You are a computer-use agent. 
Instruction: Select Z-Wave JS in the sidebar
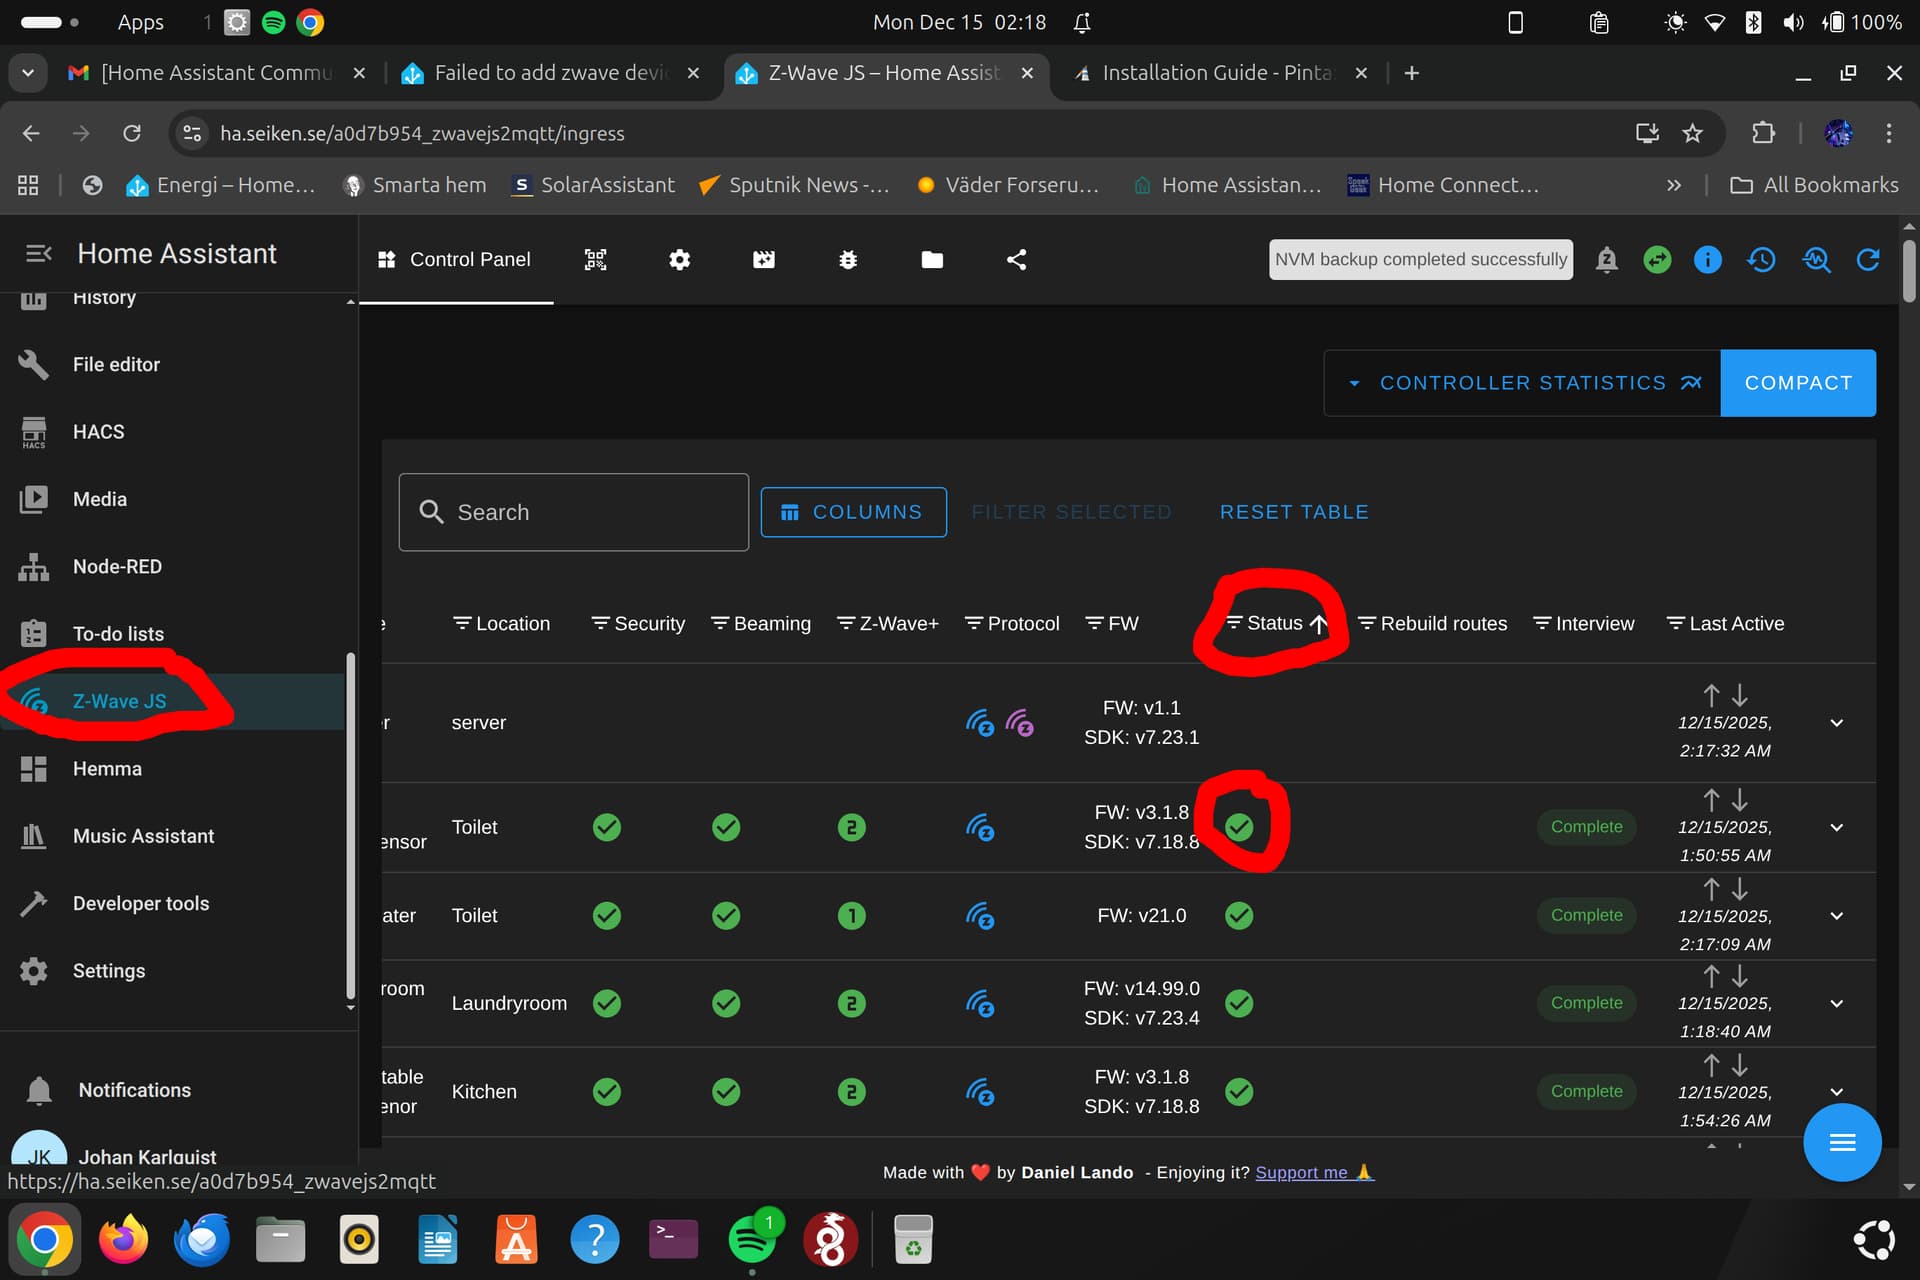[120, 701]
